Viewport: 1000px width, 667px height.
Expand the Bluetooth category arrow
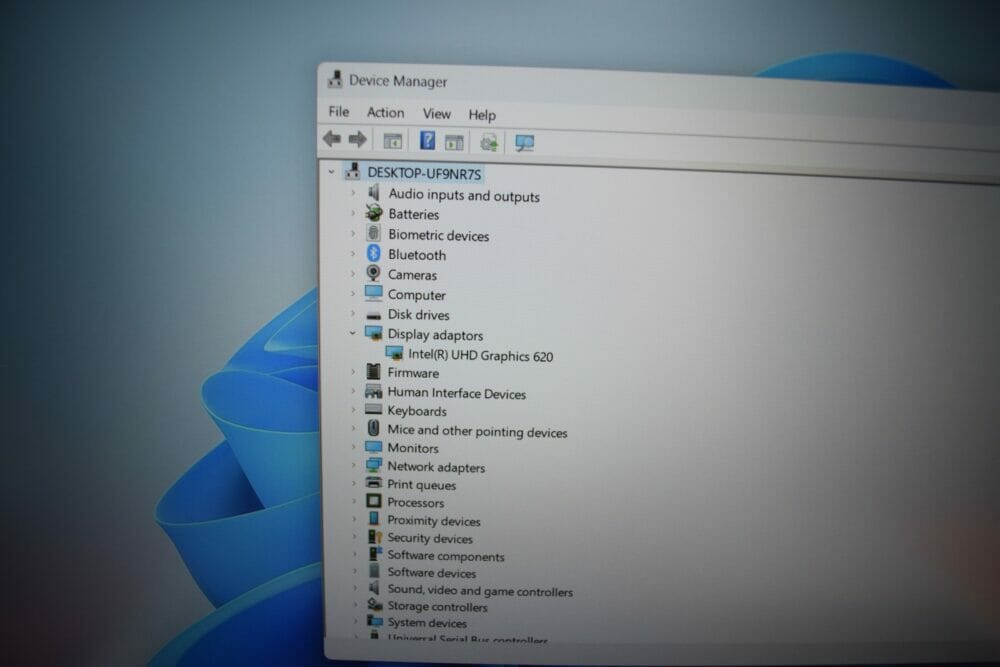tap(353, 253)
